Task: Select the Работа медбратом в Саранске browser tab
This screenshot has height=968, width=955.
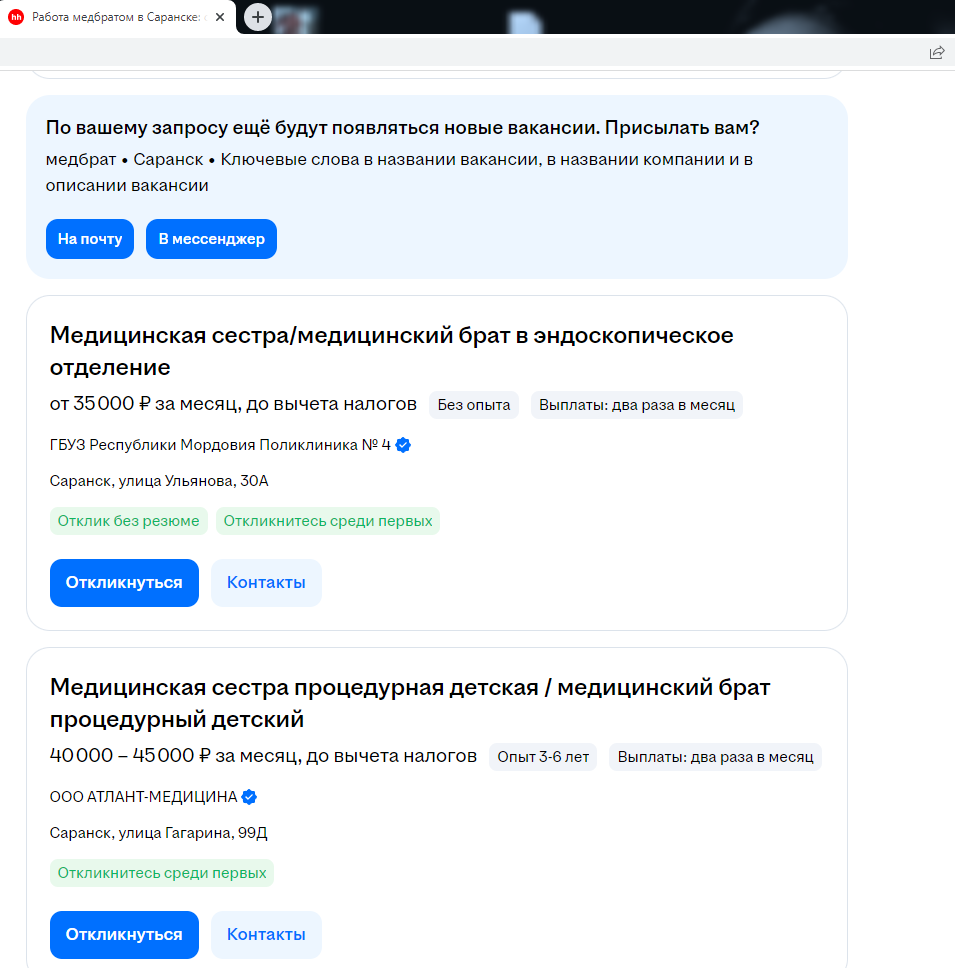Action: point(117,17)
